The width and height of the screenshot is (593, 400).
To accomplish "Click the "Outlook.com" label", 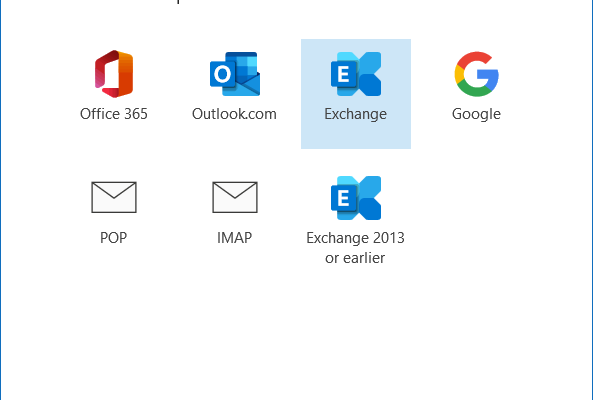I will click(234, 114).
